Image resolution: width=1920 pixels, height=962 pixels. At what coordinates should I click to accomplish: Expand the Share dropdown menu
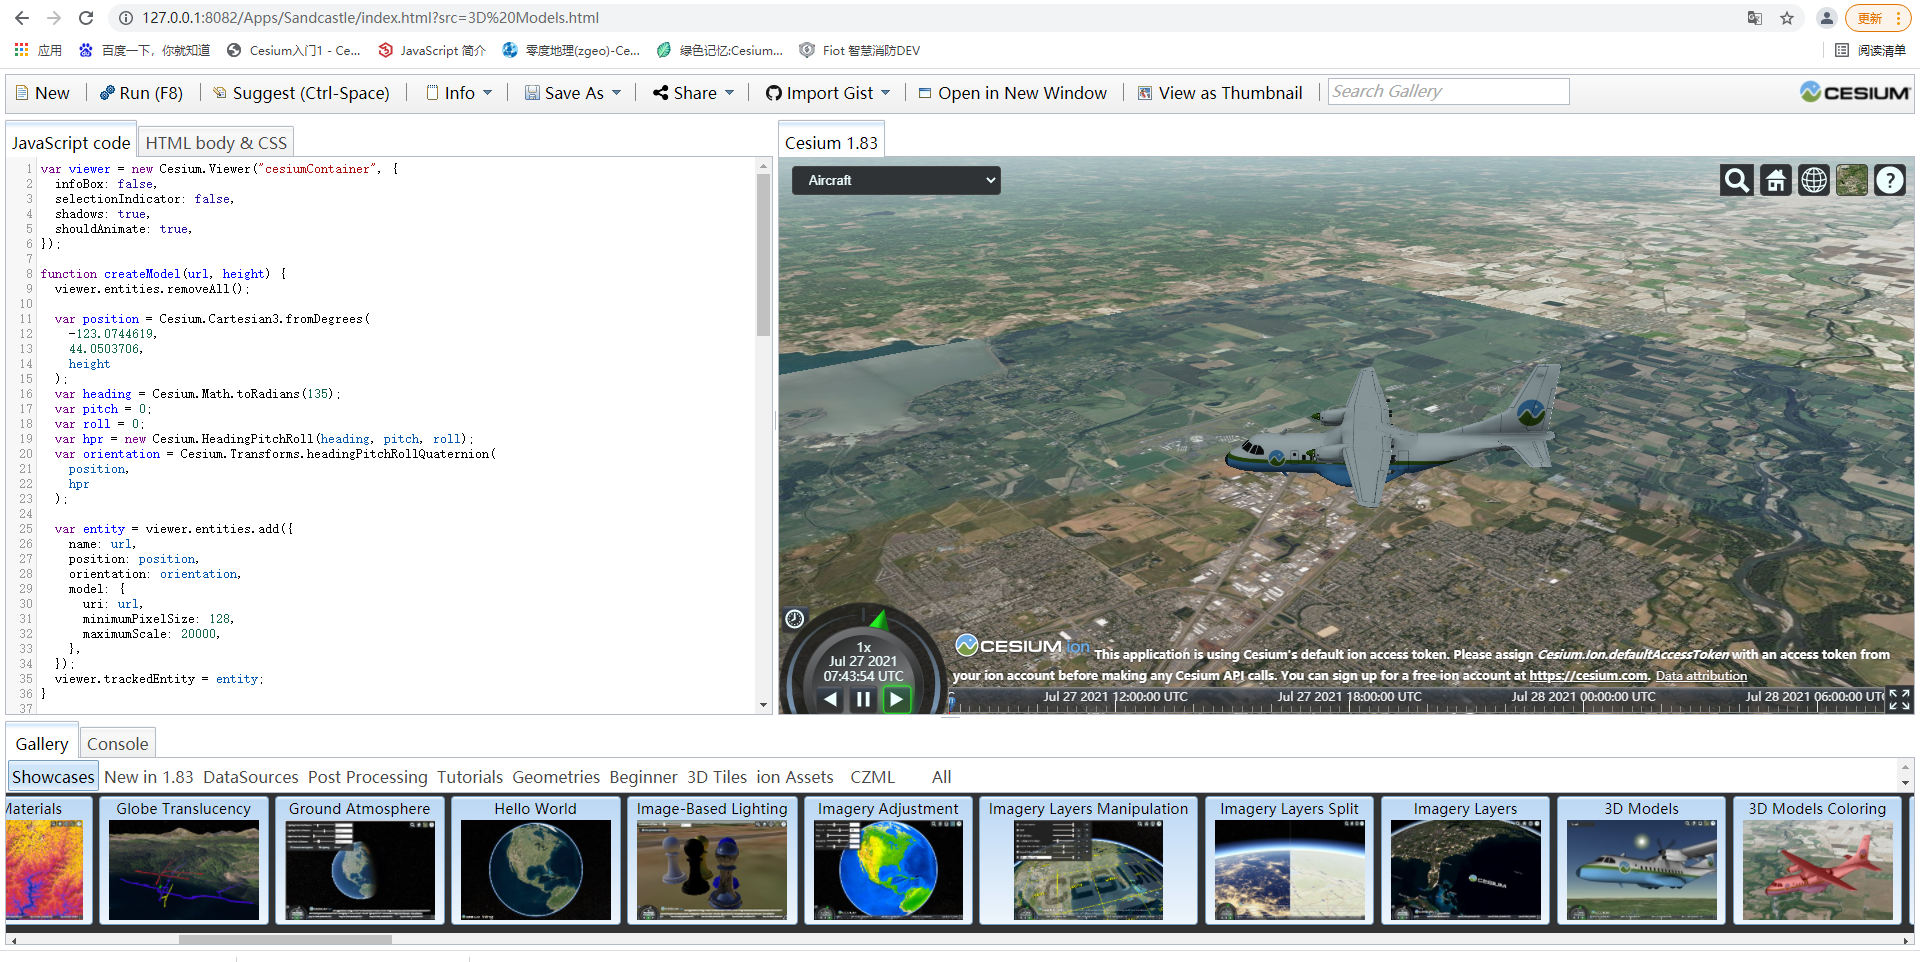(692, 92)
